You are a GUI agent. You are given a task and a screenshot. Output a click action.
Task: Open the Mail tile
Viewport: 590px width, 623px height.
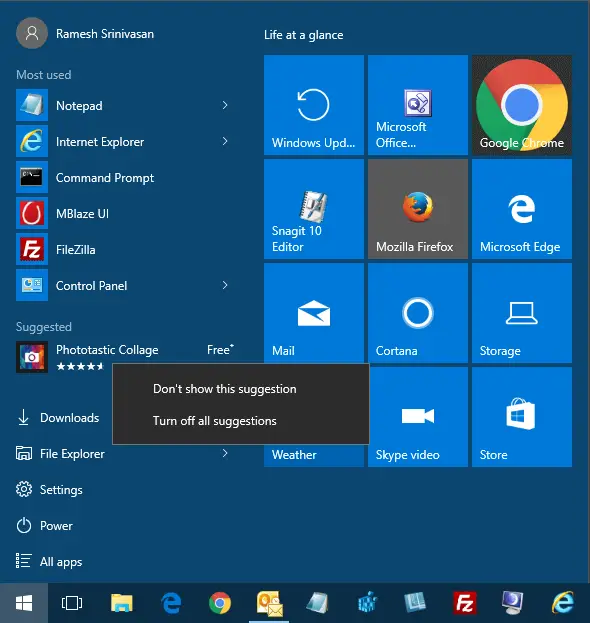coord(314,313)
